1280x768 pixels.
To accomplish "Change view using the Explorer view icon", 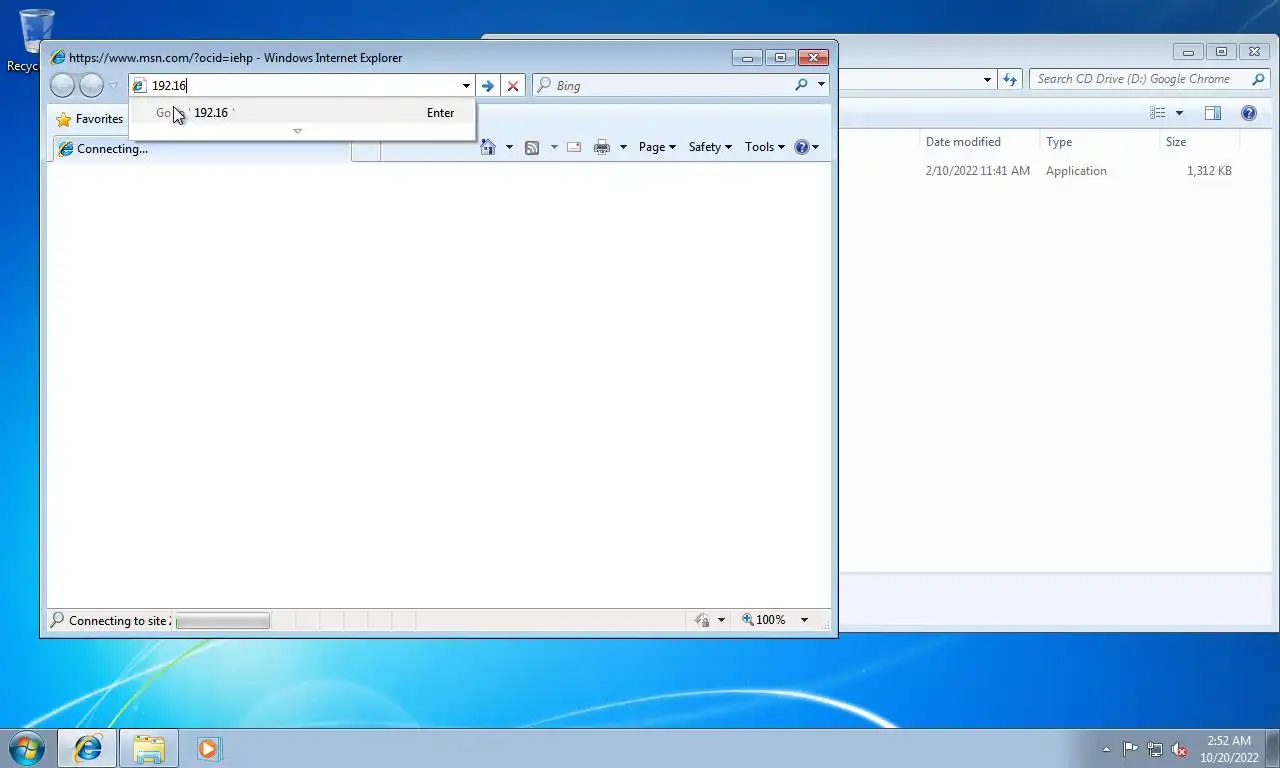I will tap(1158, 113).
